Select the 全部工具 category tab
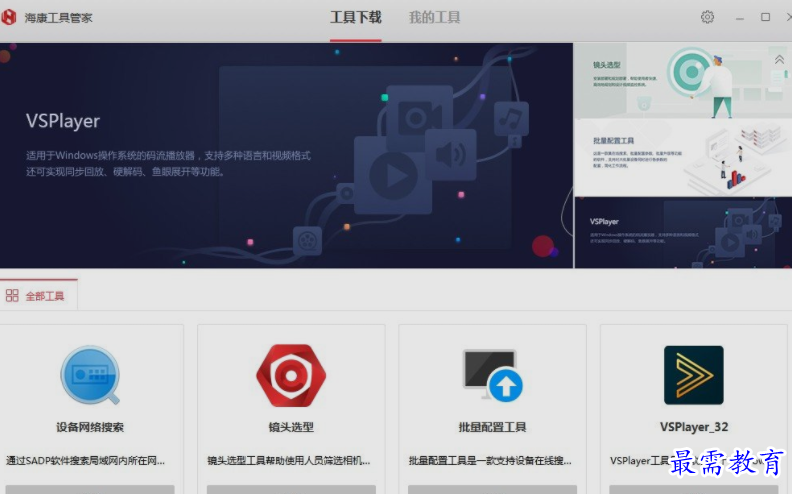This screenshot has height=494, width=792. pos(38,295)
